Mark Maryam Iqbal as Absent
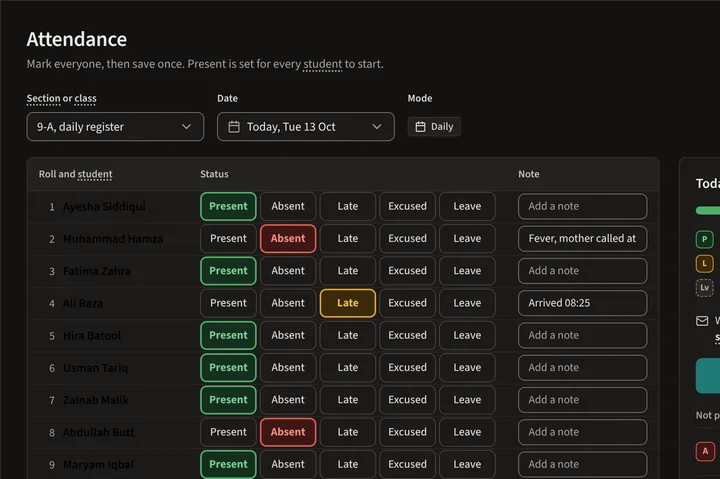This screenshot has height=479, width=720. pos(288,464)
